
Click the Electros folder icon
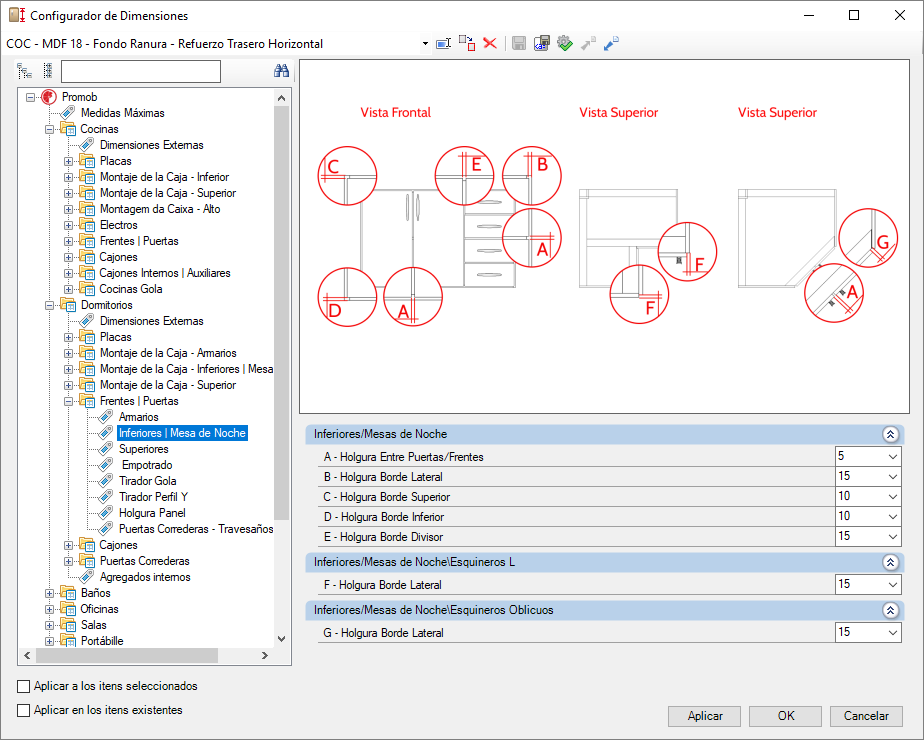[x=87, y=225]
